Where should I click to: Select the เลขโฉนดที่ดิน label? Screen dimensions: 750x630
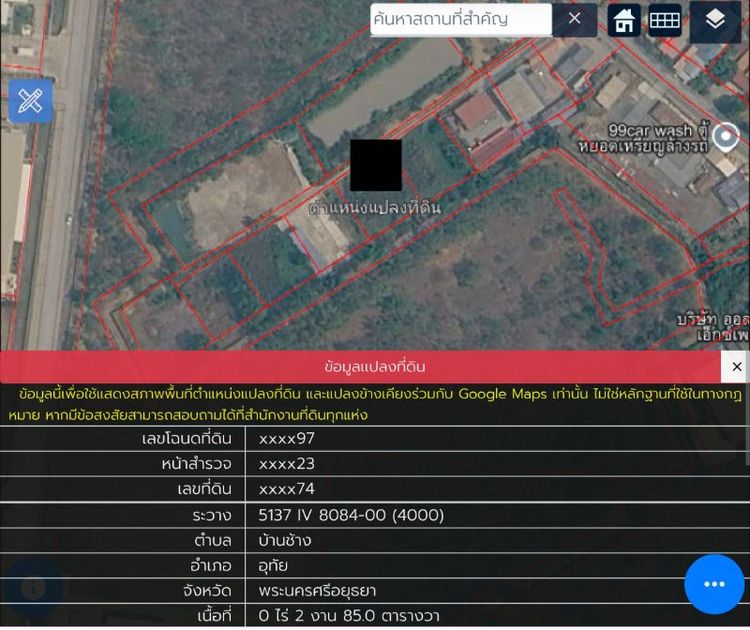(187, 439)
